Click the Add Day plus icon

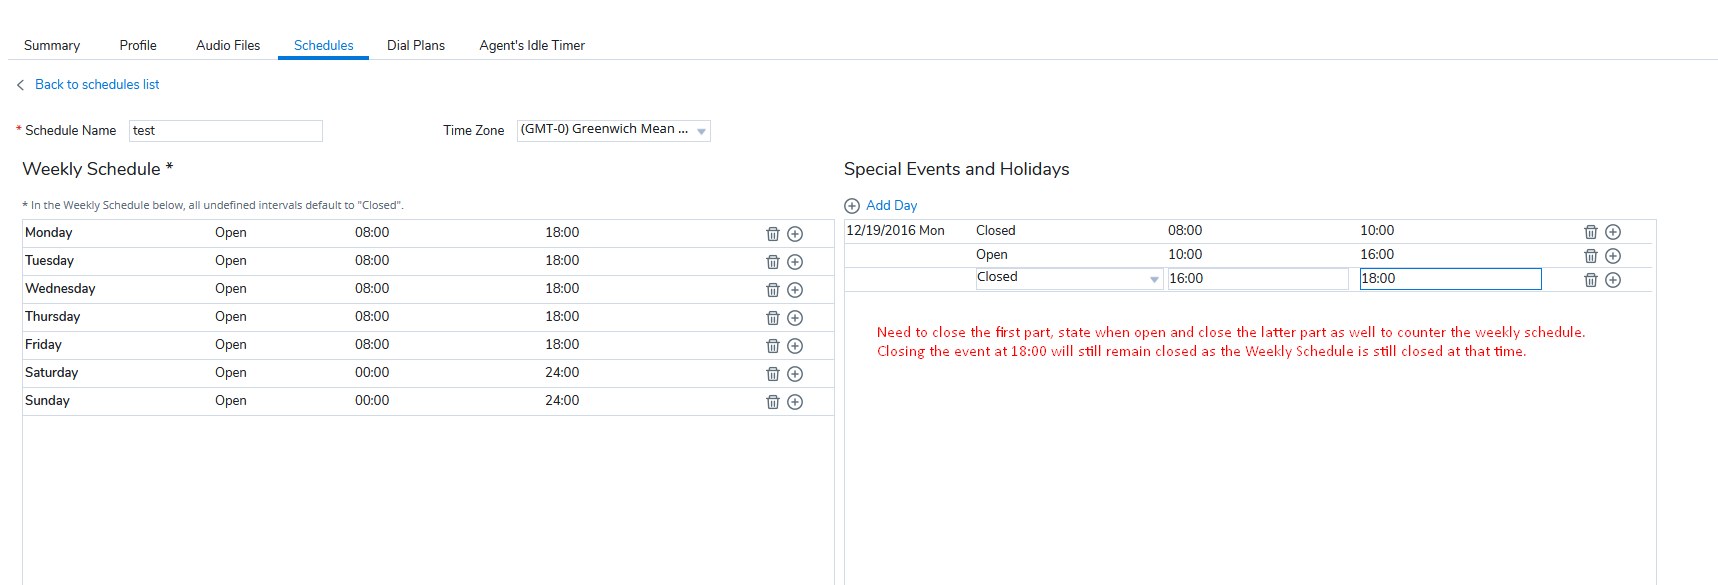852,205
